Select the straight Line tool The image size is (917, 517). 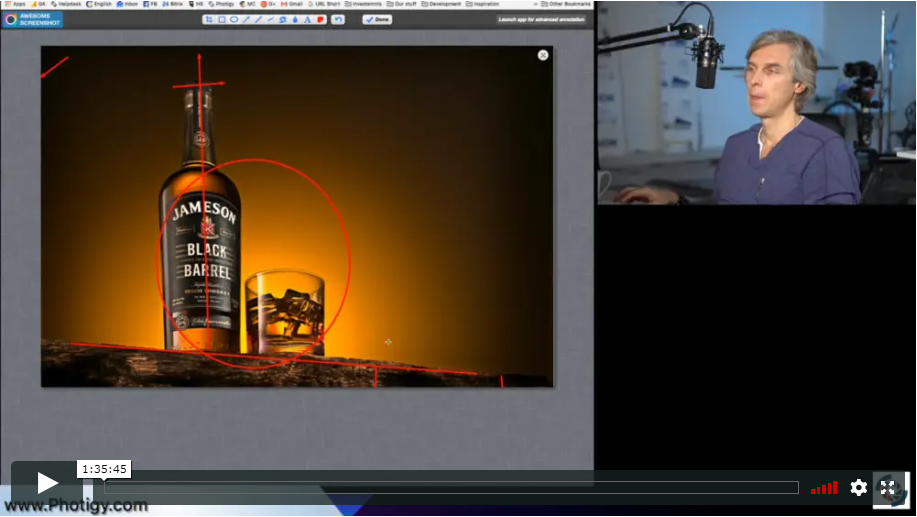pyautogui.click(x=258, y=19)
